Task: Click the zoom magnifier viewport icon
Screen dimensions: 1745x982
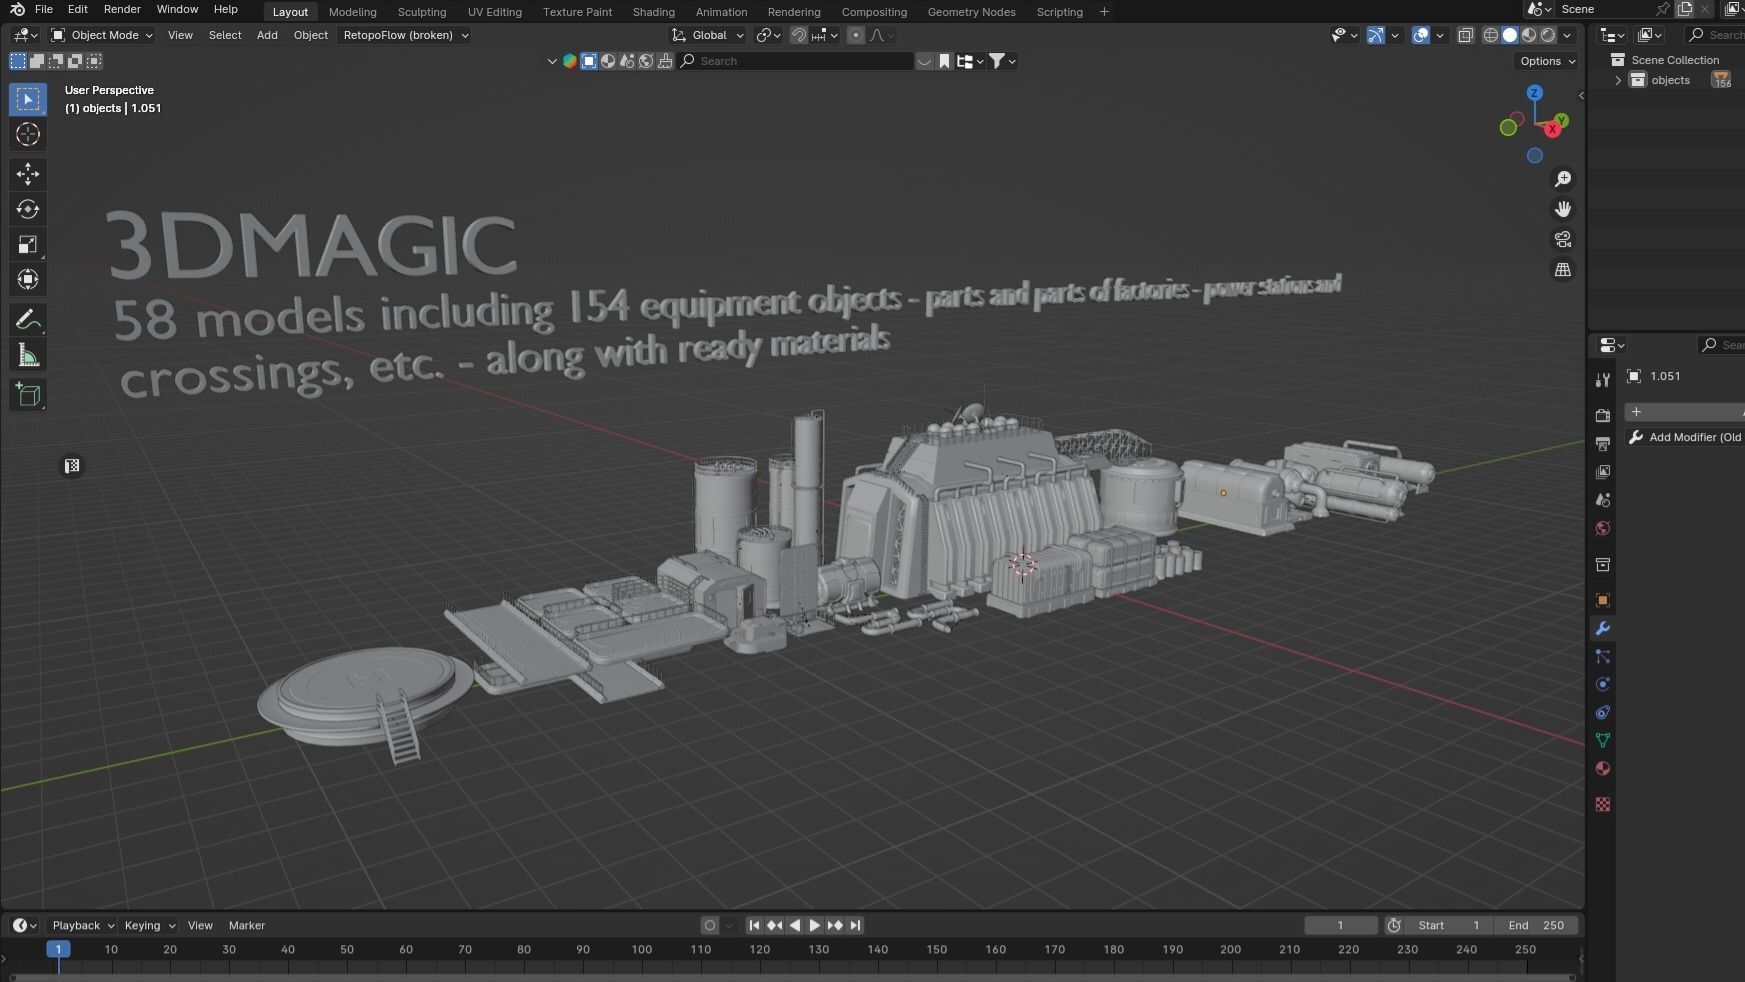Action: [1562, 179]
